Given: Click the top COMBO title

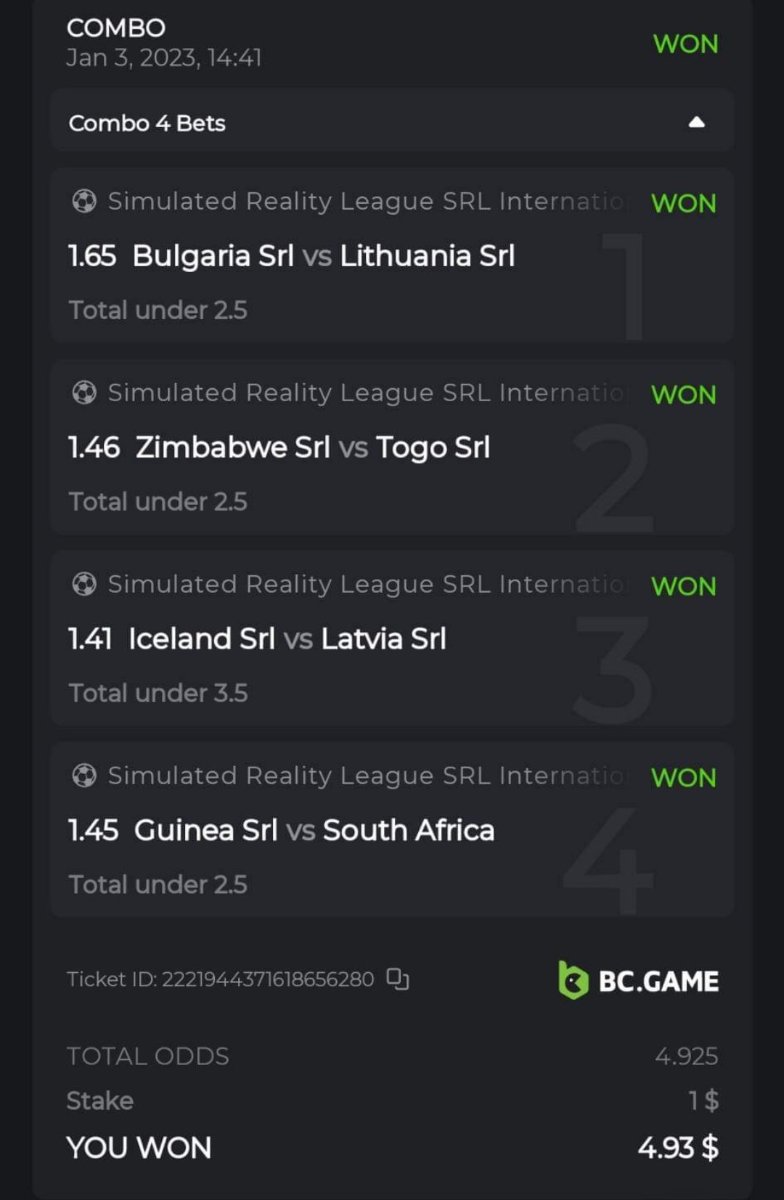Looking at the screenshot, I should pos(116,28).
